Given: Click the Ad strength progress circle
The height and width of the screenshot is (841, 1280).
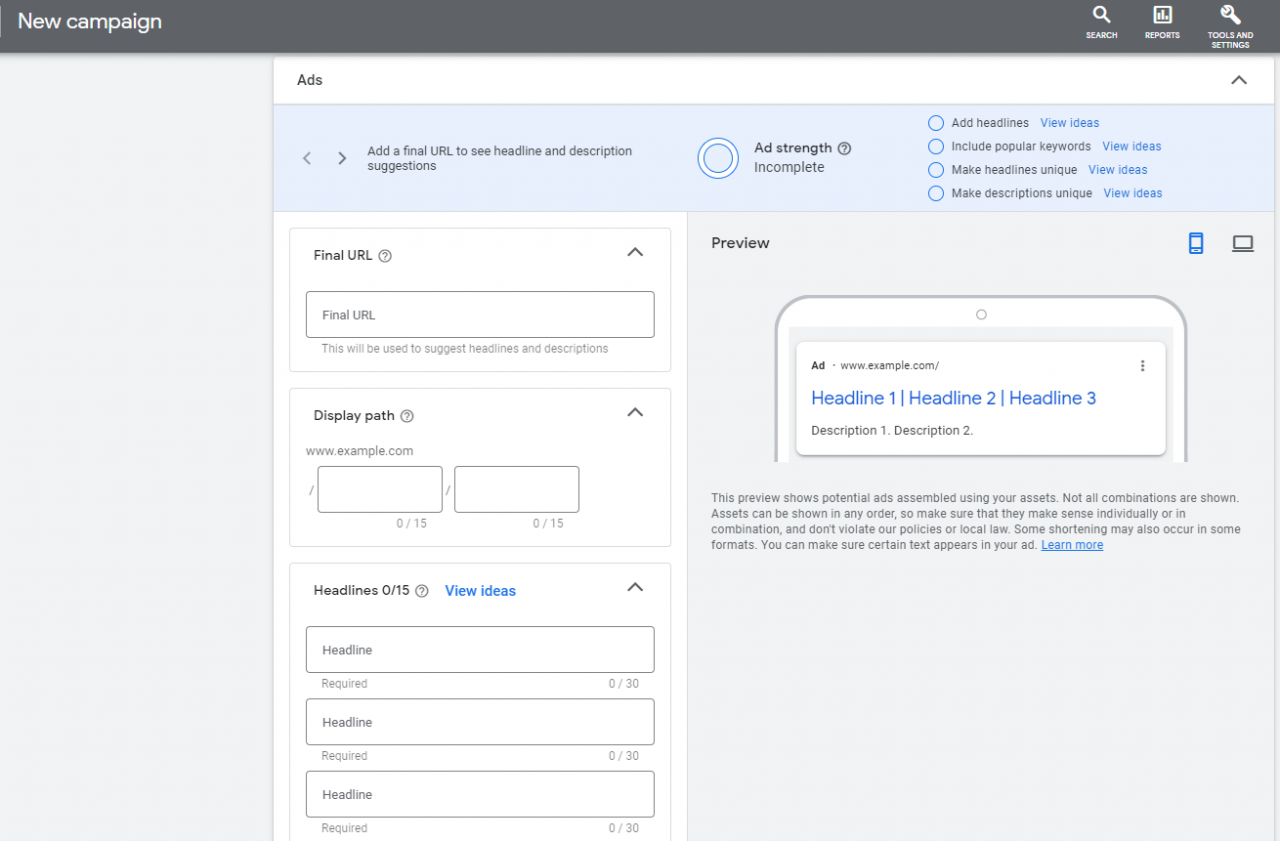Looking at the screenshot, I should 718,158.
